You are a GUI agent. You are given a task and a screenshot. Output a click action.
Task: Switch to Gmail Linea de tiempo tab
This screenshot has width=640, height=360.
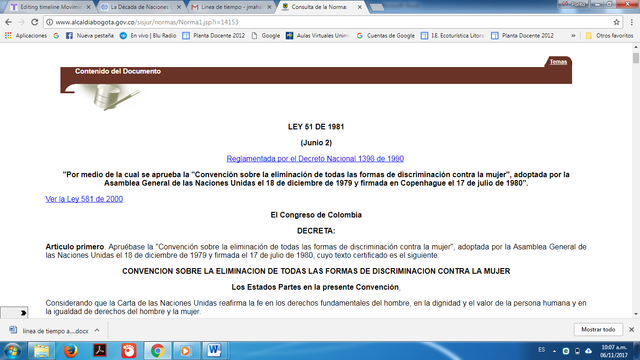tap(231, 7)
